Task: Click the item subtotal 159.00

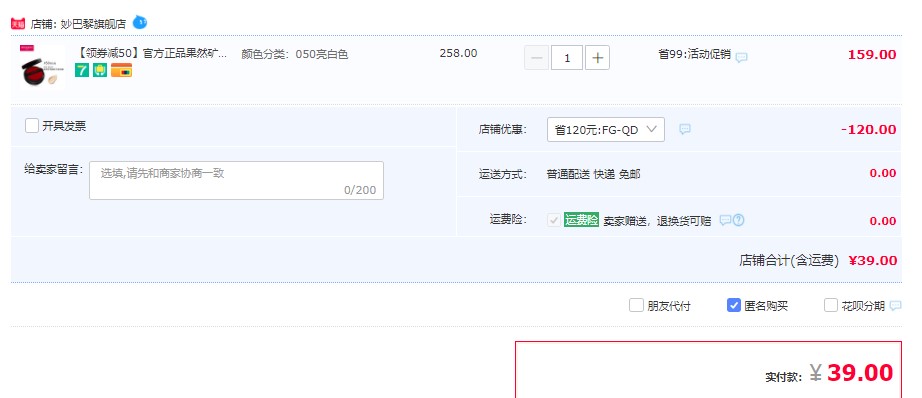Action: (872, 55)
